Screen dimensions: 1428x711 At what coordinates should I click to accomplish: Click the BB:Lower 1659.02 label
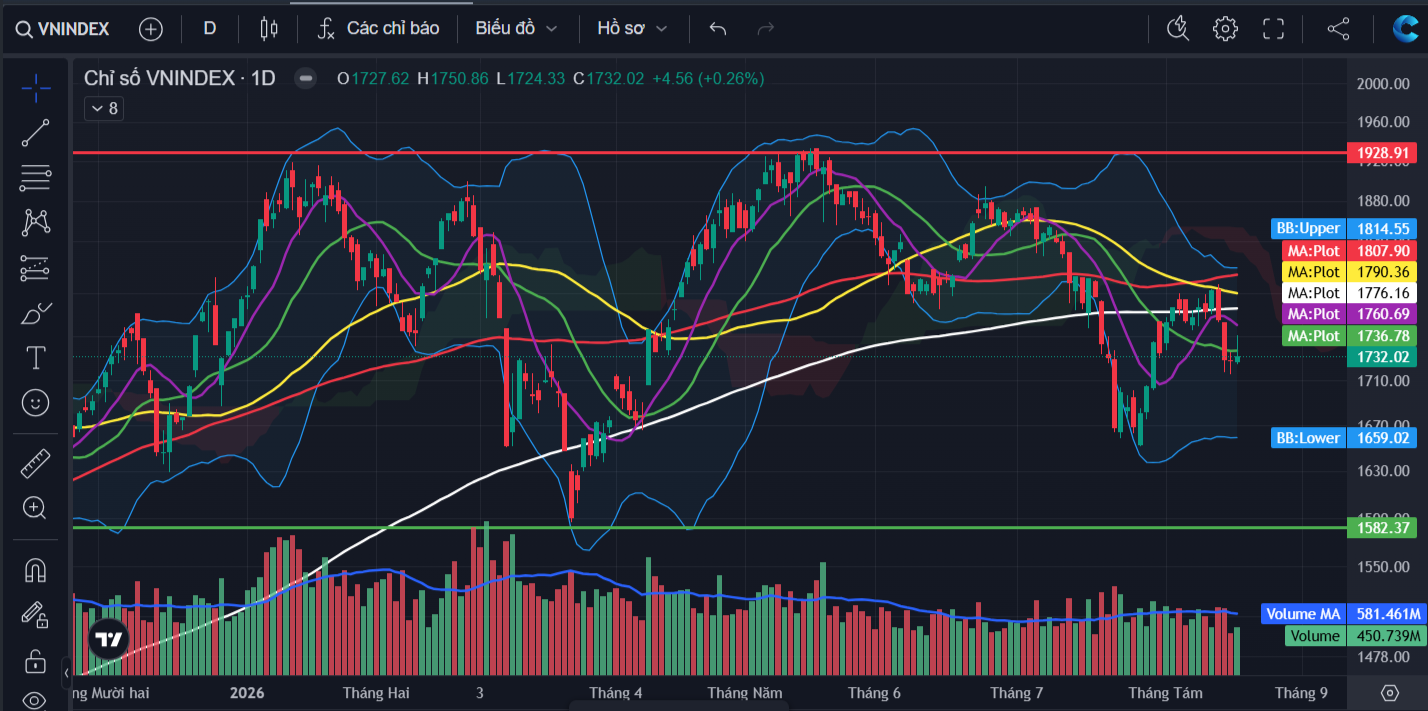(1344, 437)
